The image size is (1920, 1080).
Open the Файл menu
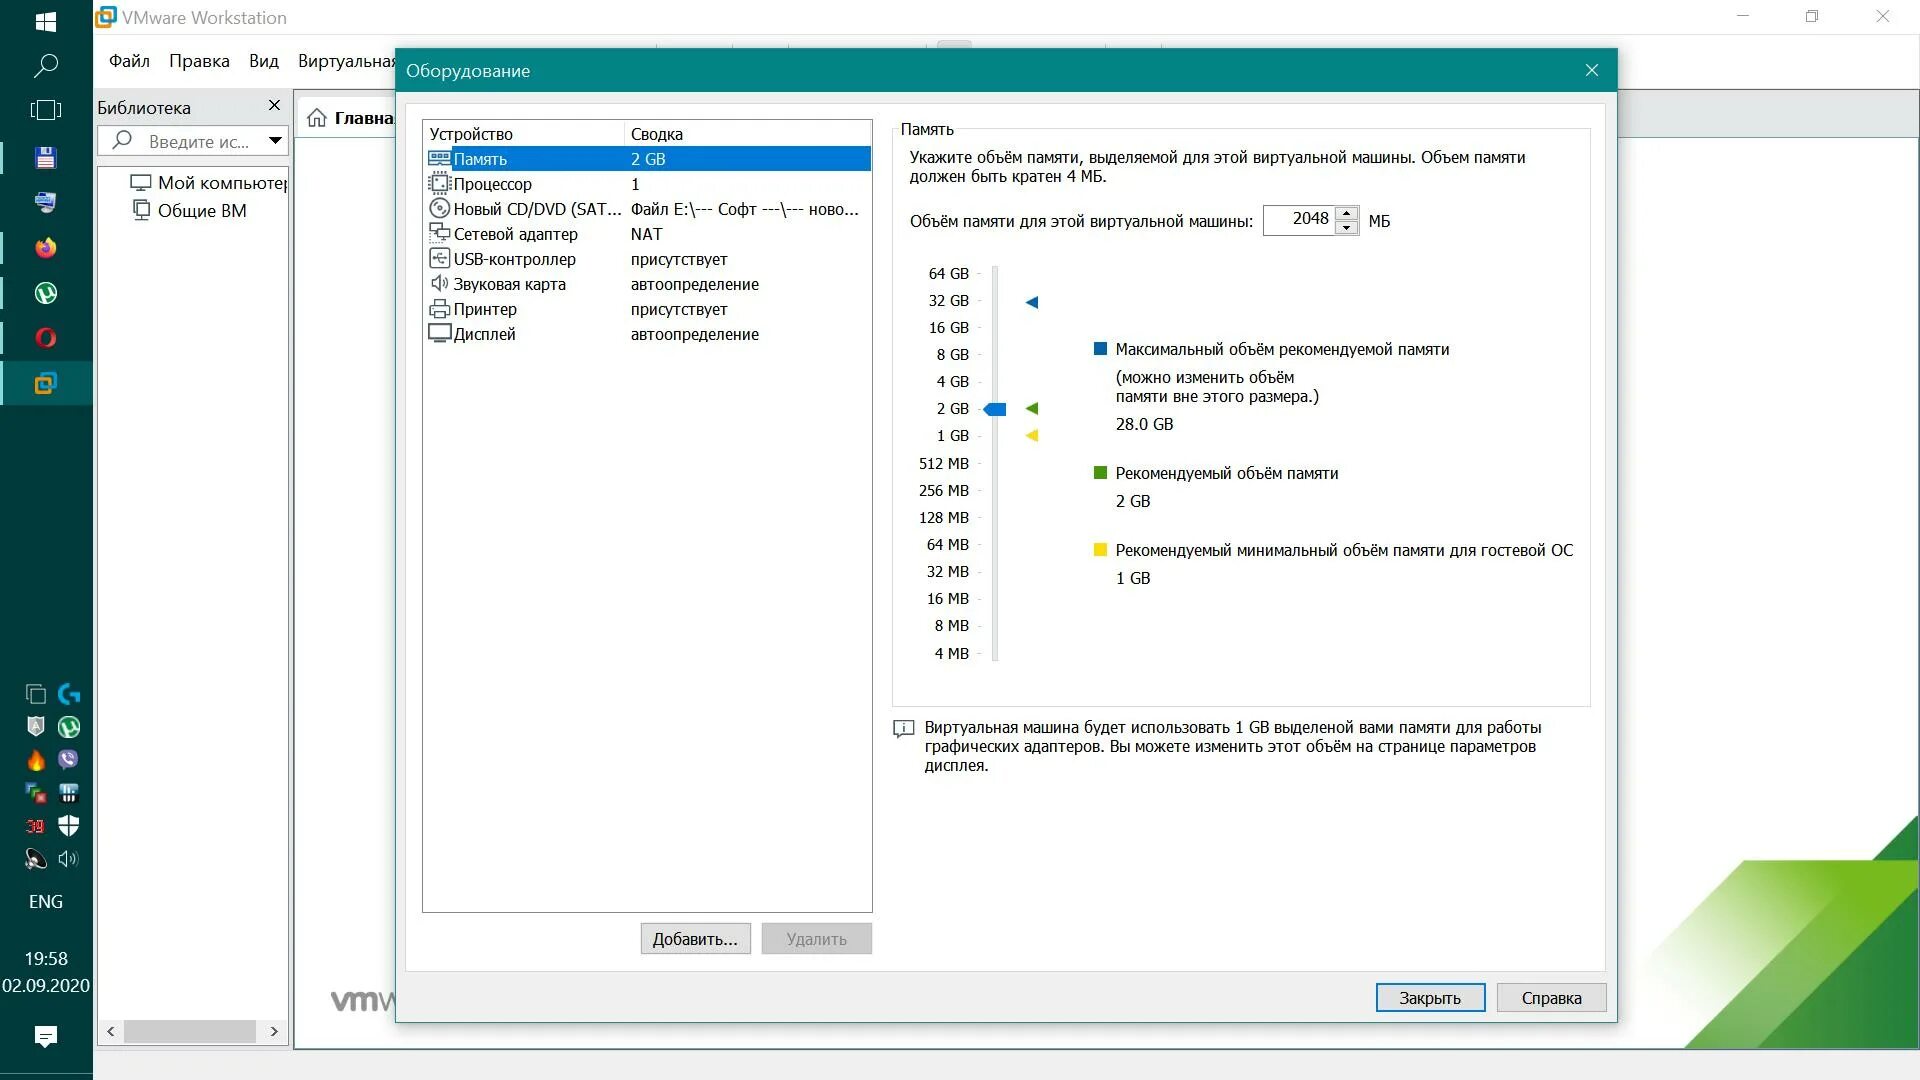[x=129, y=61]
